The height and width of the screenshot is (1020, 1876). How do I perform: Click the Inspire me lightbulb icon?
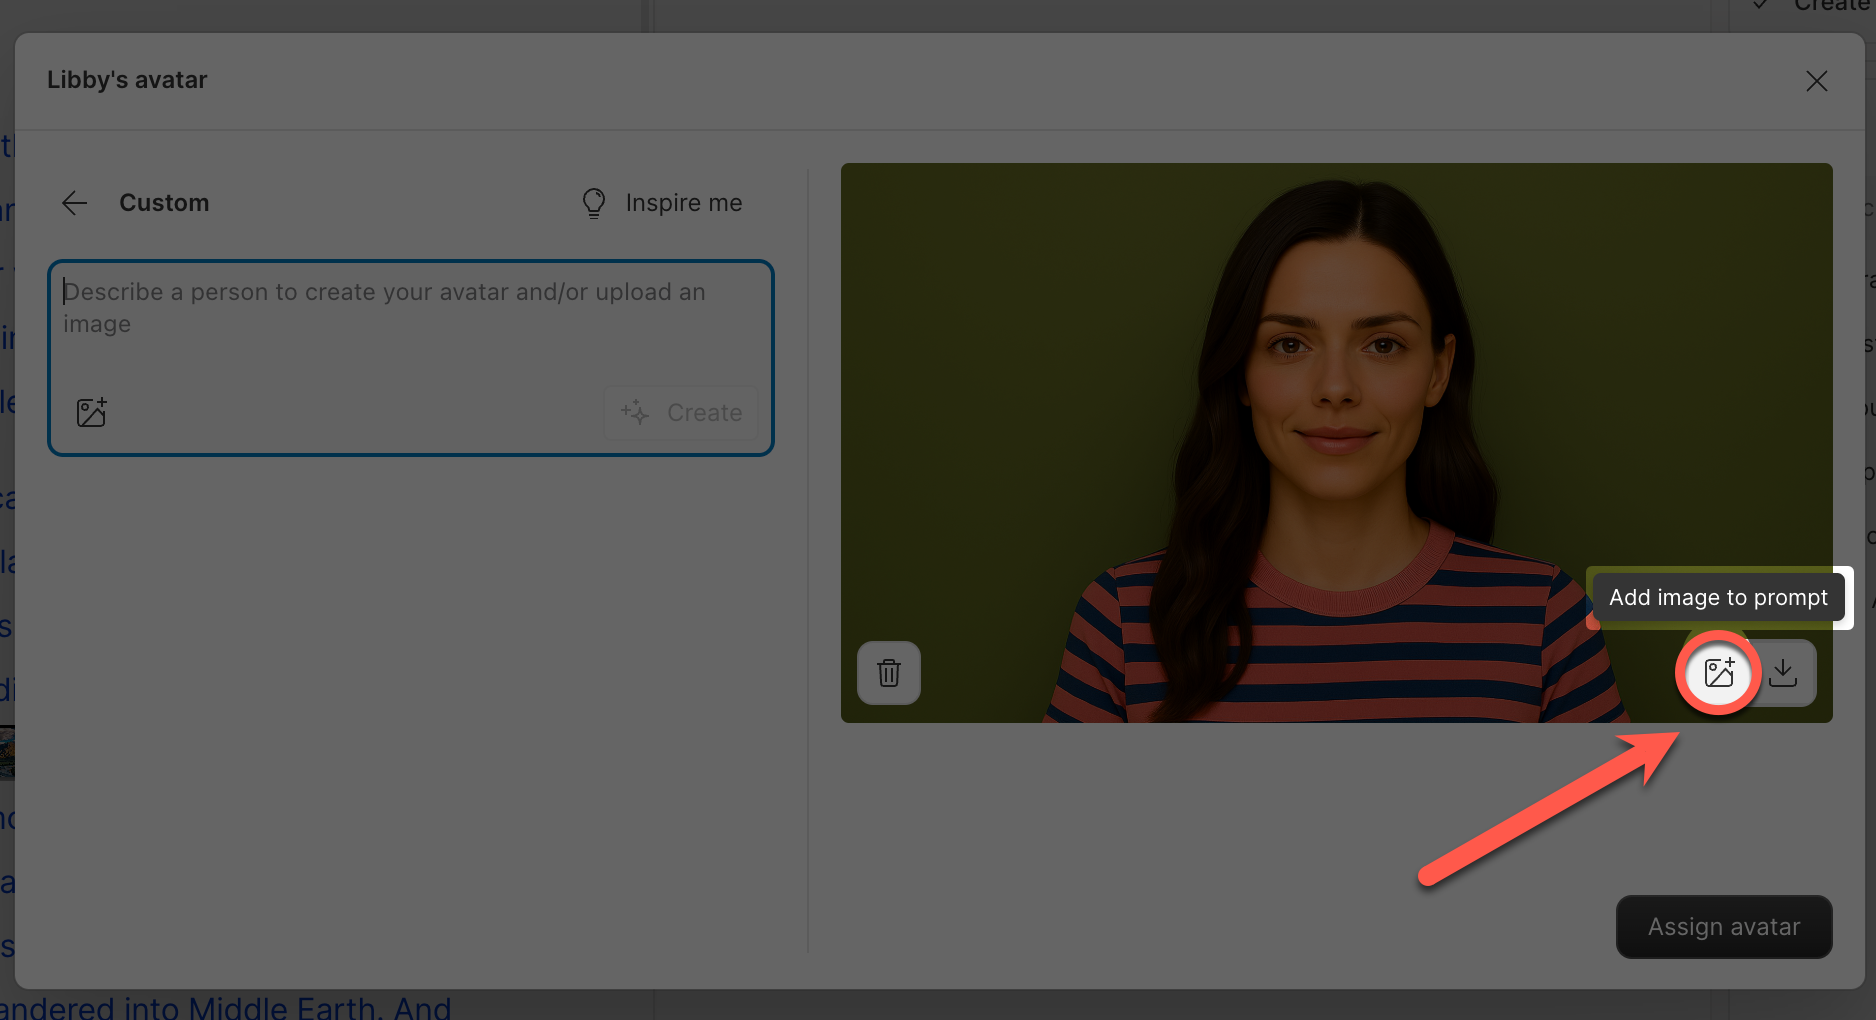click(593, 202)
